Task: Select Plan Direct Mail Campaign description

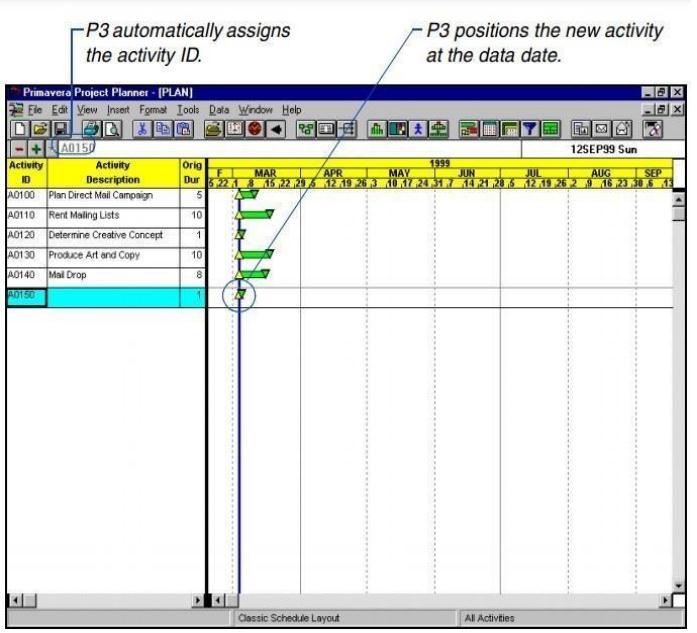Action: click(113, 197)
